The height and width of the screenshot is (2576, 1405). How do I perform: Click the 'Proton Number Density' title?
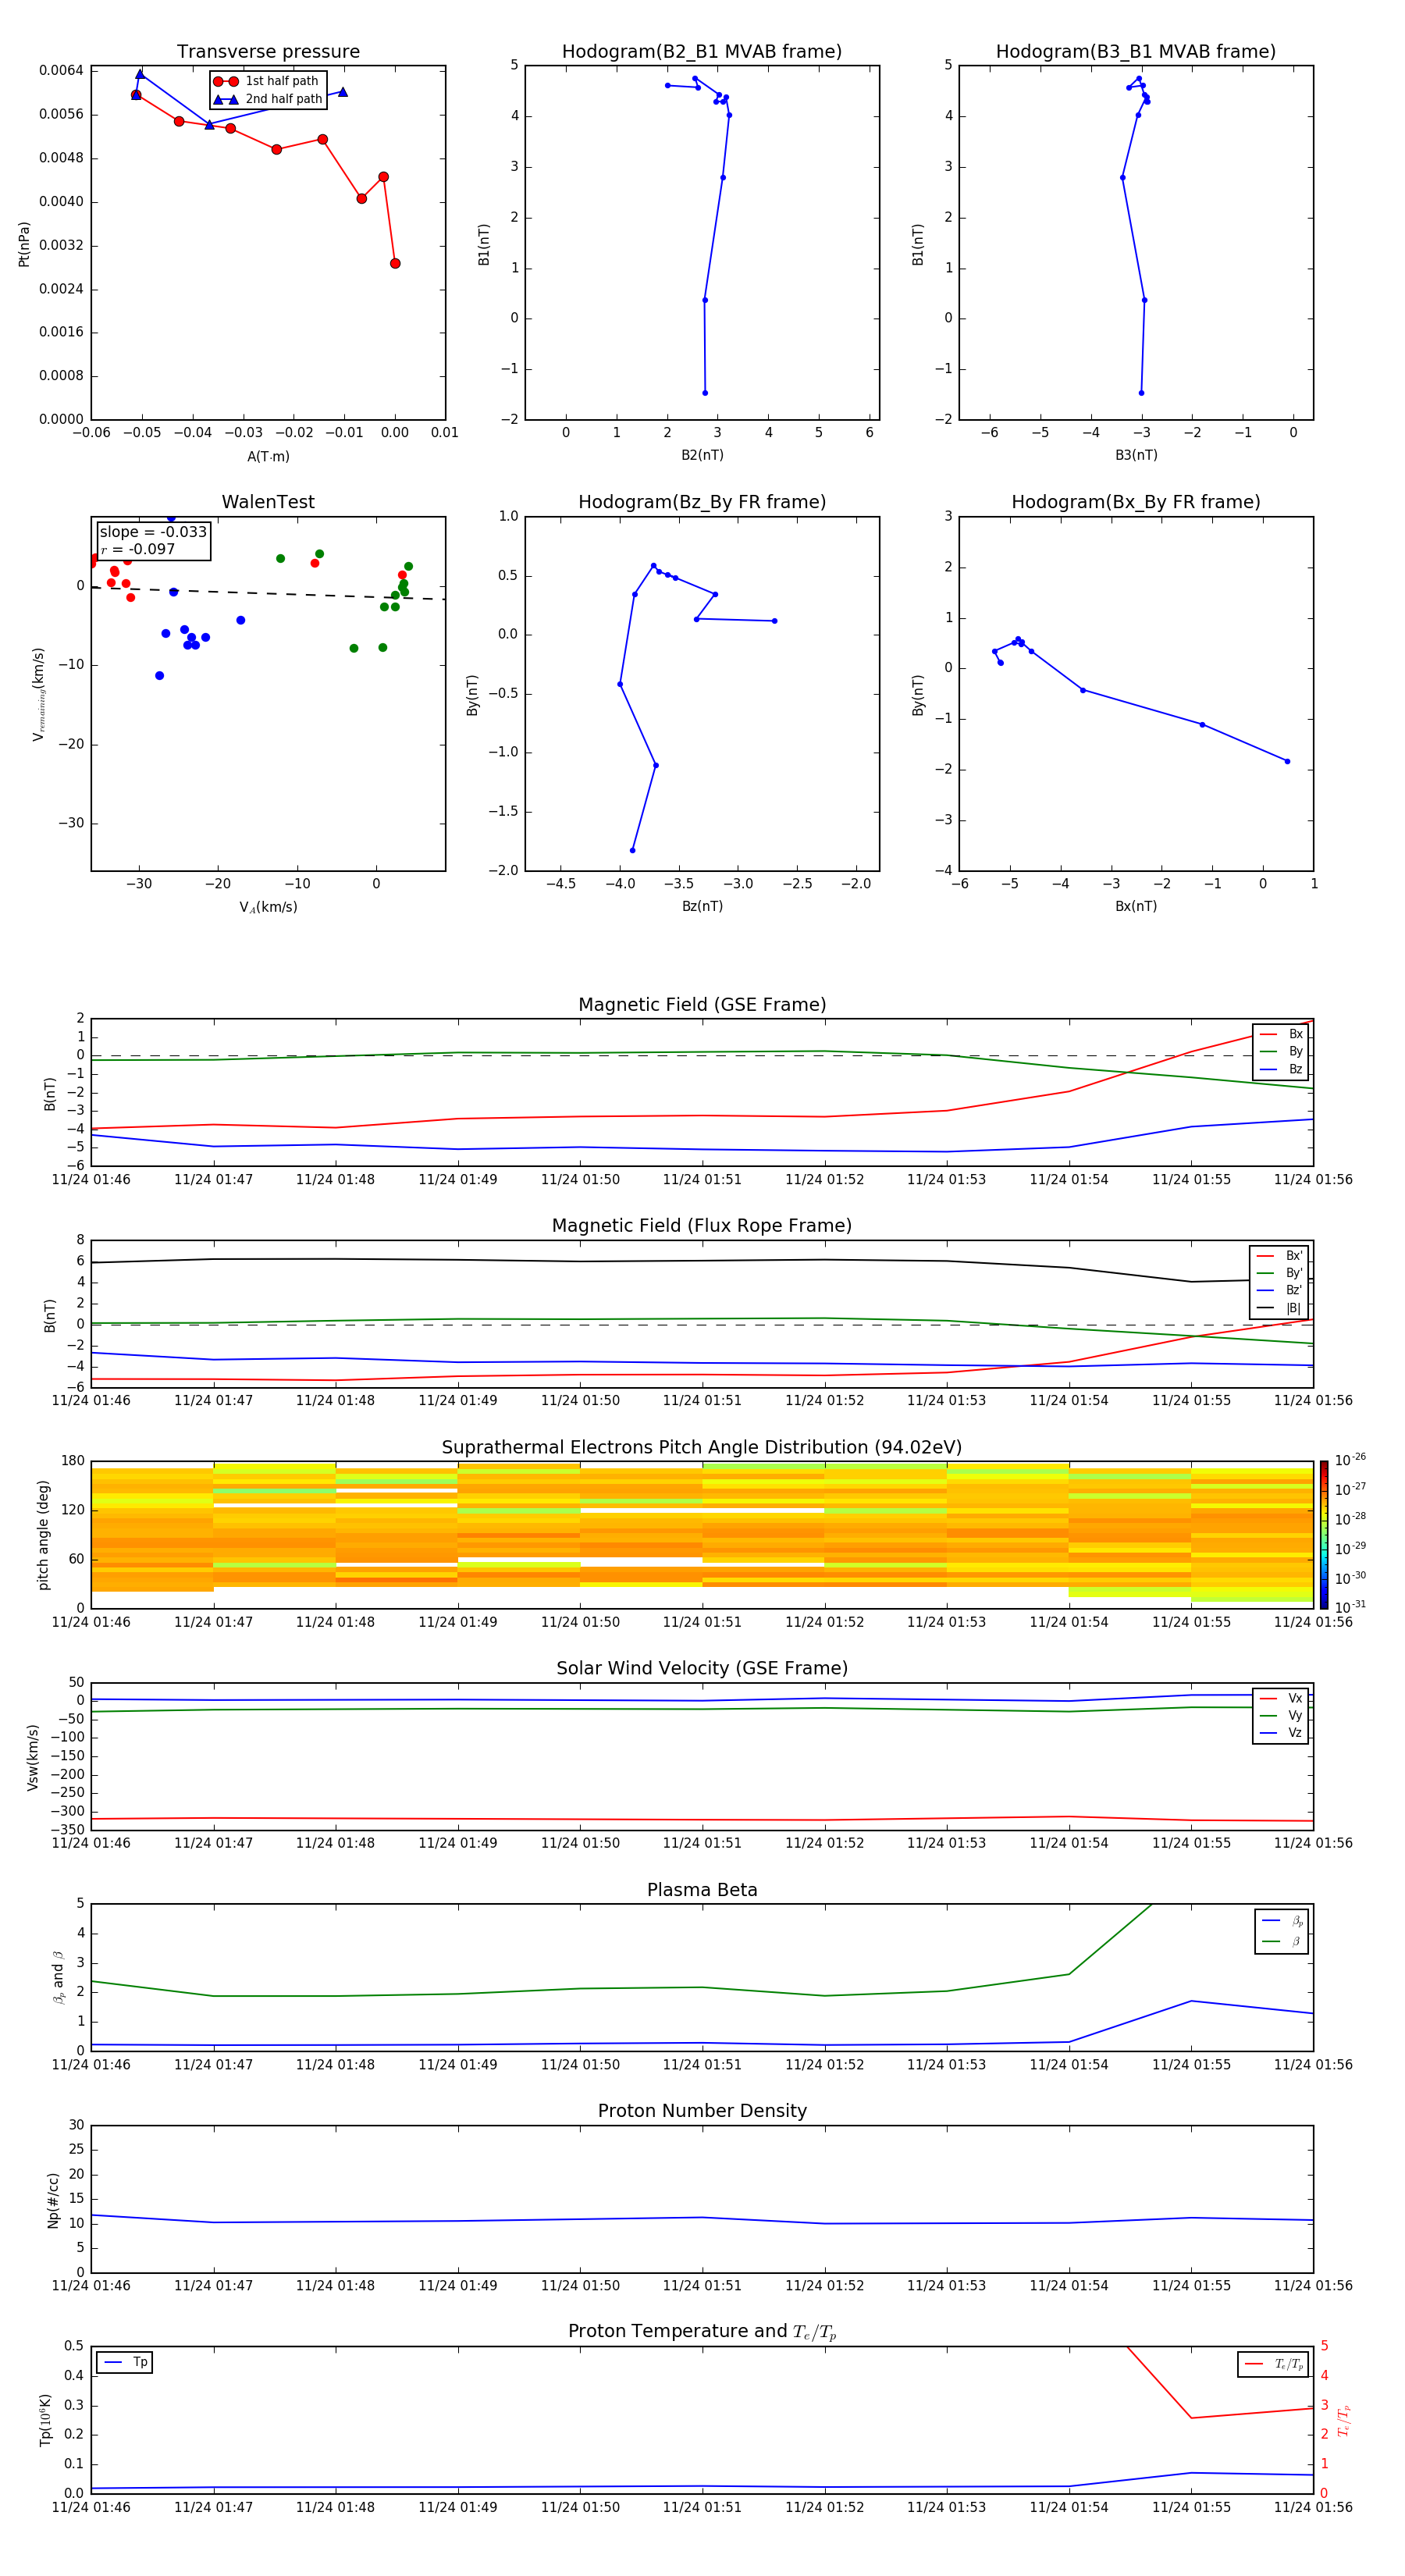coord(702,2111)
